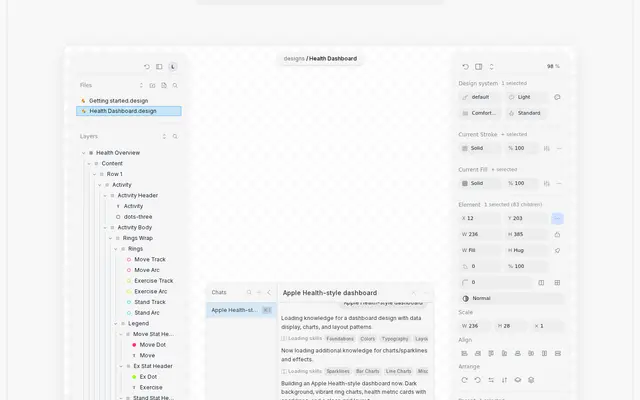
Task: Click the Current Fill Solid color swatch
Action: coord(464,183)
